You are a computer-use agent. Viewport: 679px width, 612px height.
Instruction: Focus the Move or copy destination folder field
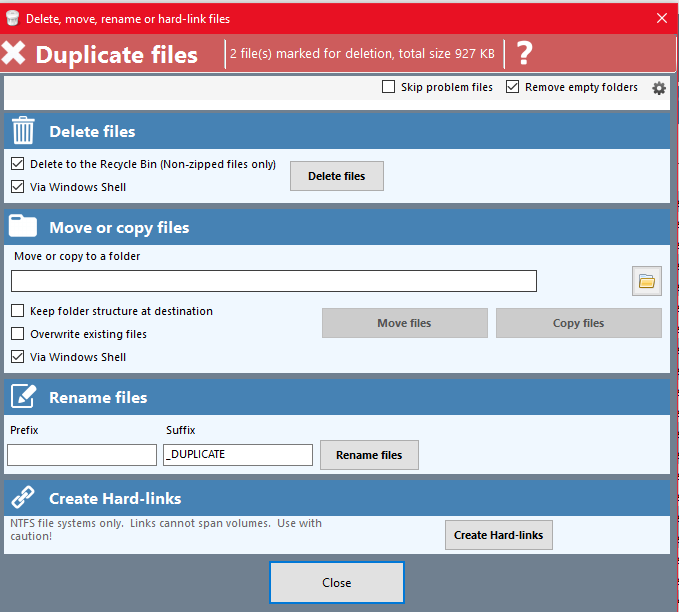tap(274, 281)
